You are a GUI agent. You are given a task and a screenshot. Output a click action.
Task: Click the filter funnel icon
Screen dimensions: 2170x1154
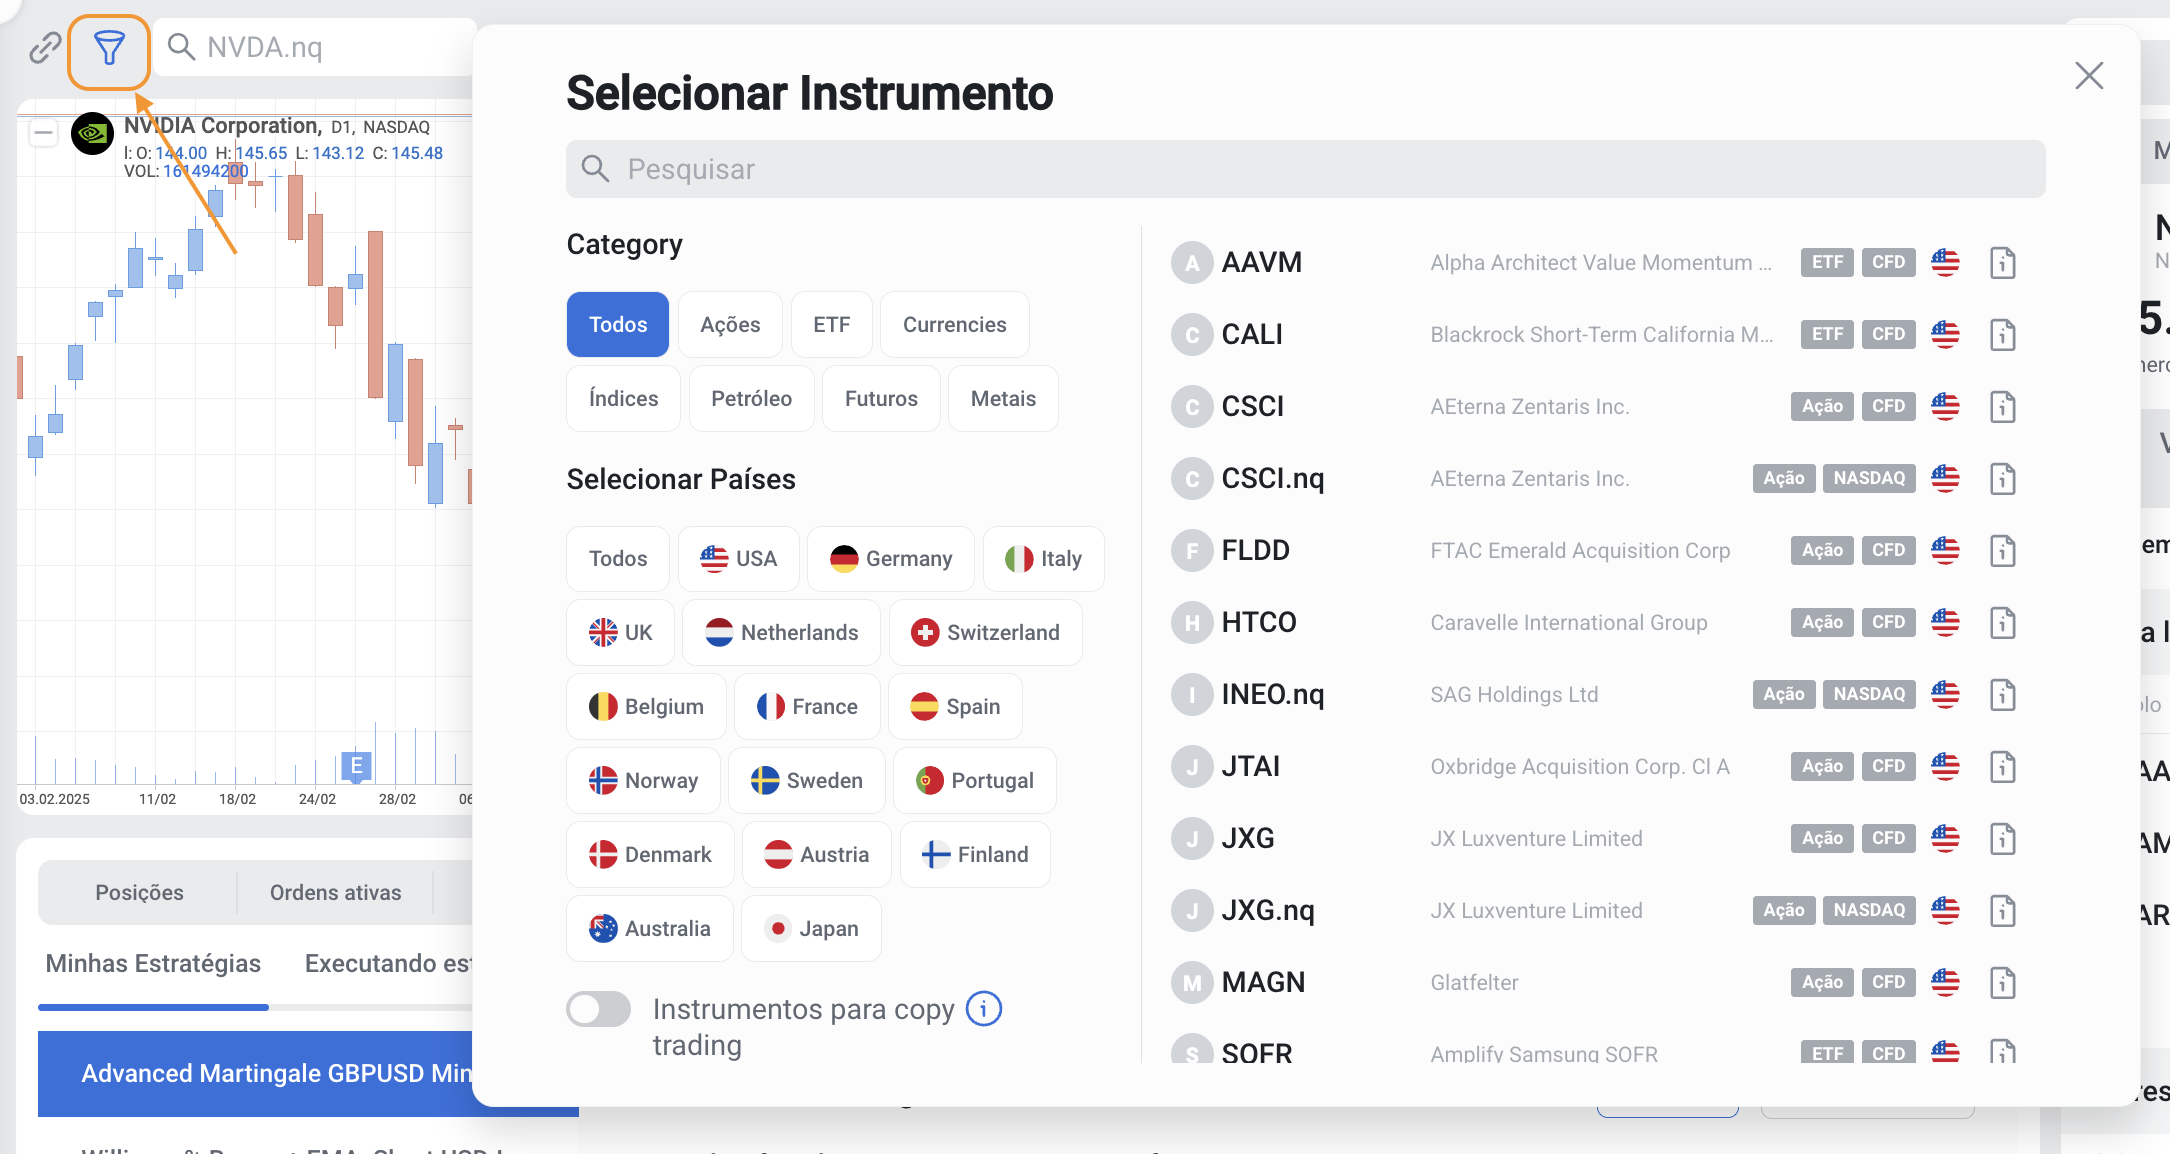(x=109, y=48)
